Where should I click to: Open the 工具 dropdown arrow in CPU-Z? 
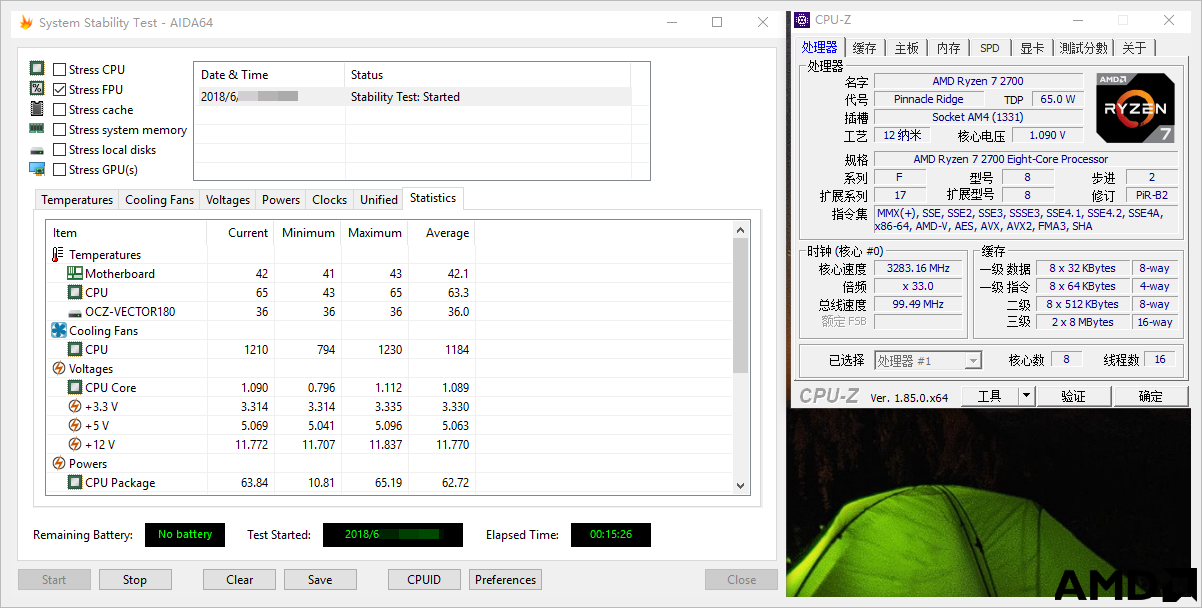click(1026, 397)
